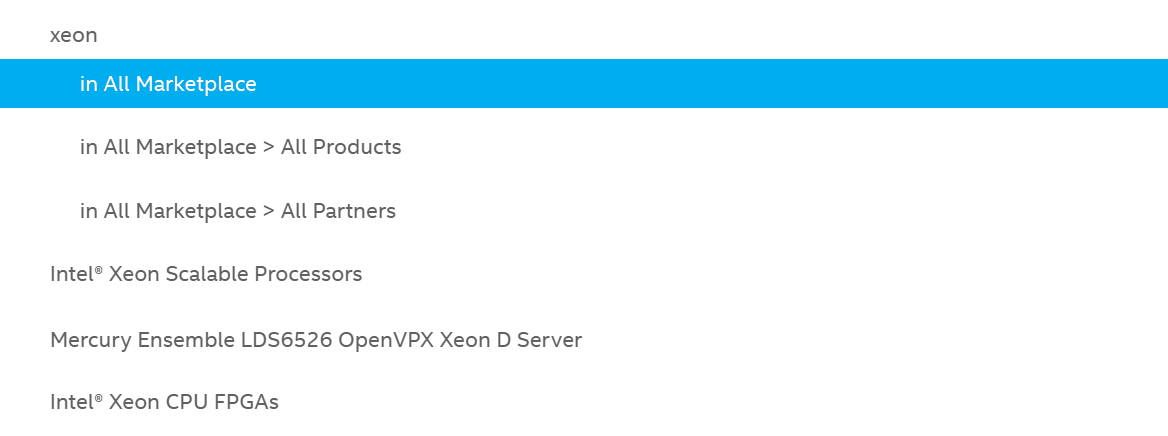Limit xeon search to All Partners
This screenshot has height=436, width=1168.
coord(584,211)
